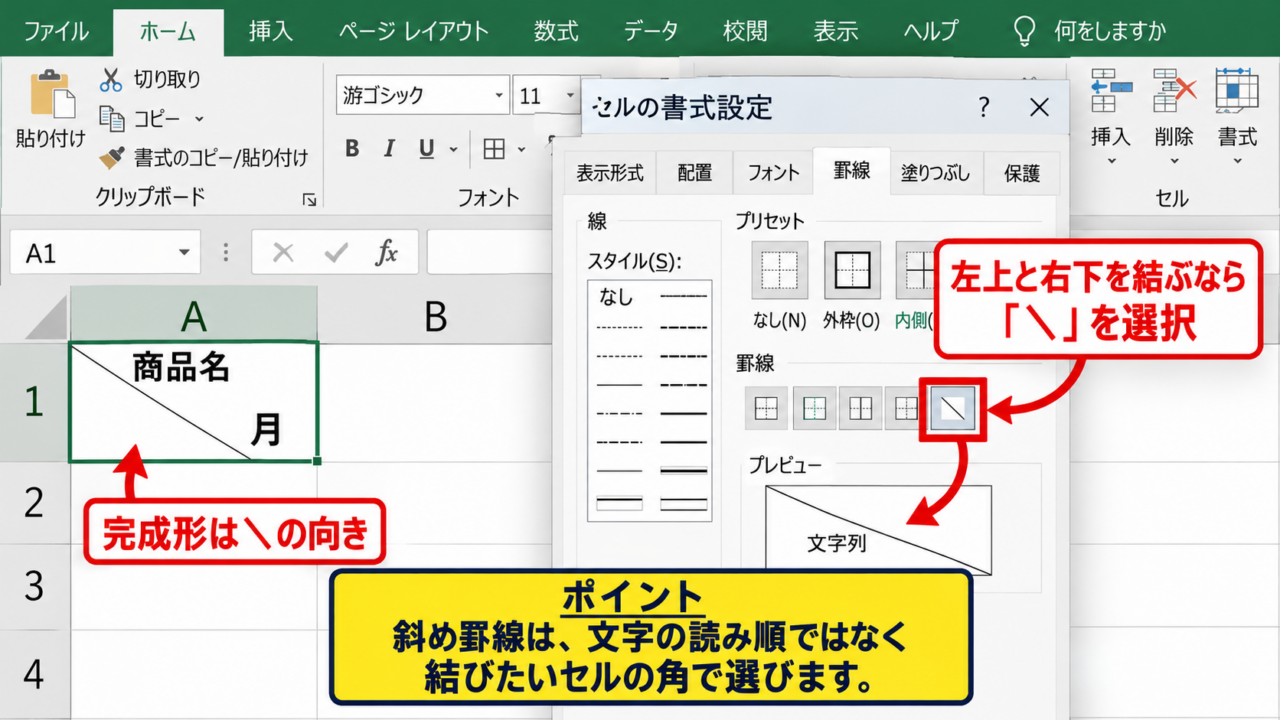The height and width of the screenshot is (720, 1280).
Task: Select the 切り取り scissors icon
Action: (111, 79)
